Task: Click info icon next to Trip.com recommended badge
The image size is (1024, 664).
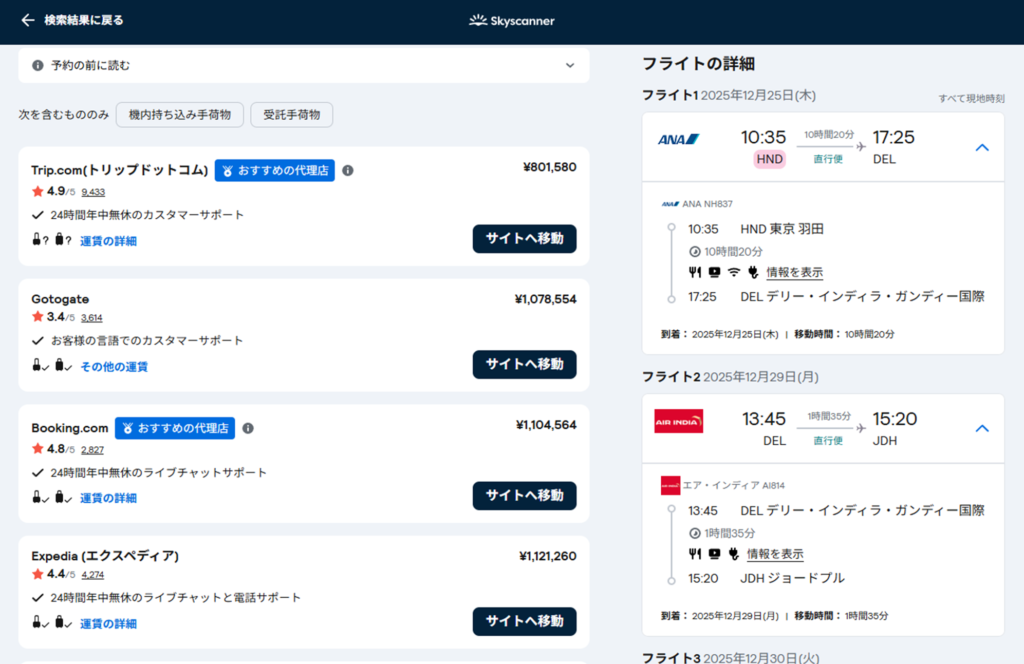Action: (x=348, y=170)
